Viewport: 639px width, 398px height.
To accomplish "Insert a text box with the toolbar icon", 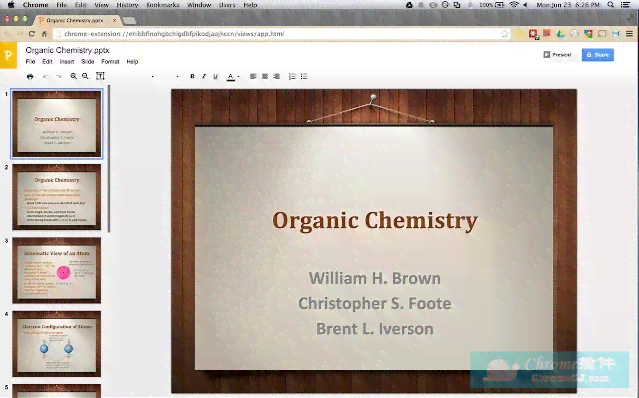I will [x=100, y=76].
